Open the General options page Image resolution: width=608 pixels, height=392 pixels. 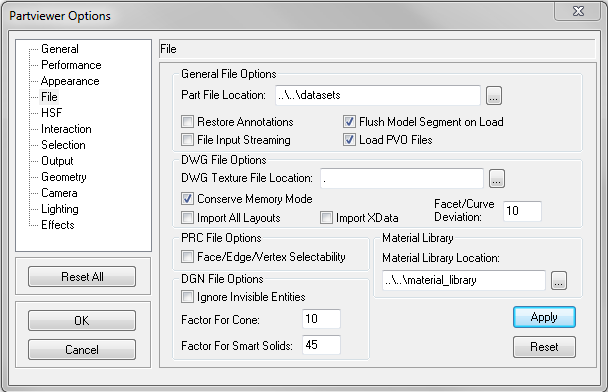(x=60, y=49)
